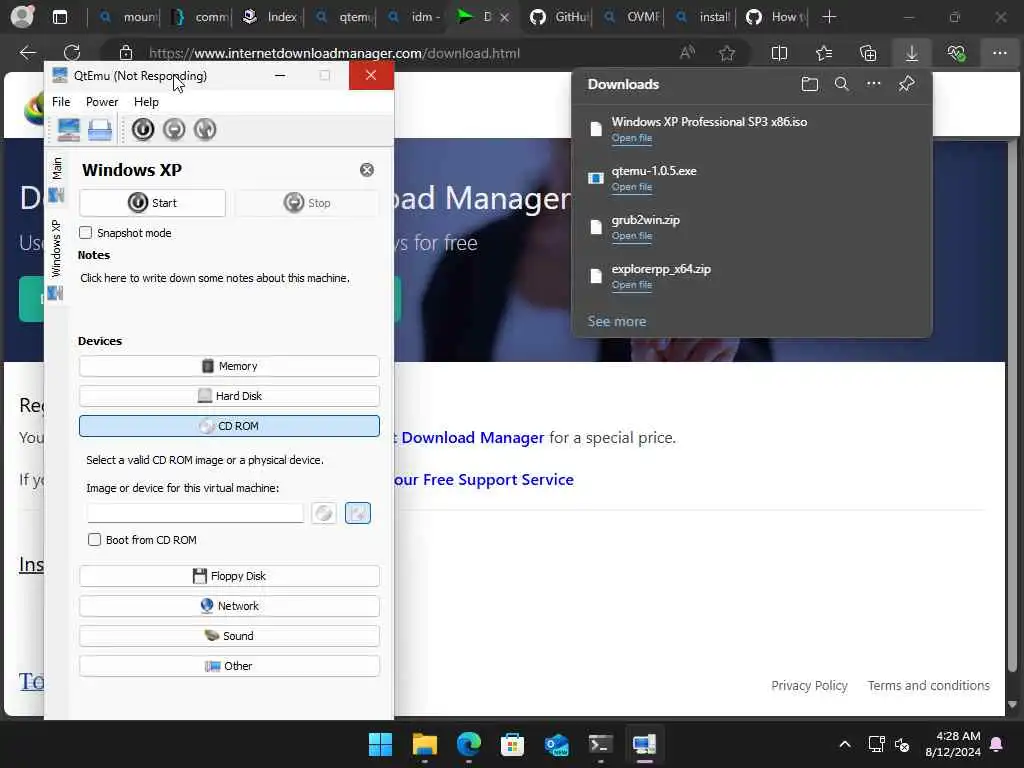Click Terms and conditions link
The image size is (1024, 768).
click(929, 686)
